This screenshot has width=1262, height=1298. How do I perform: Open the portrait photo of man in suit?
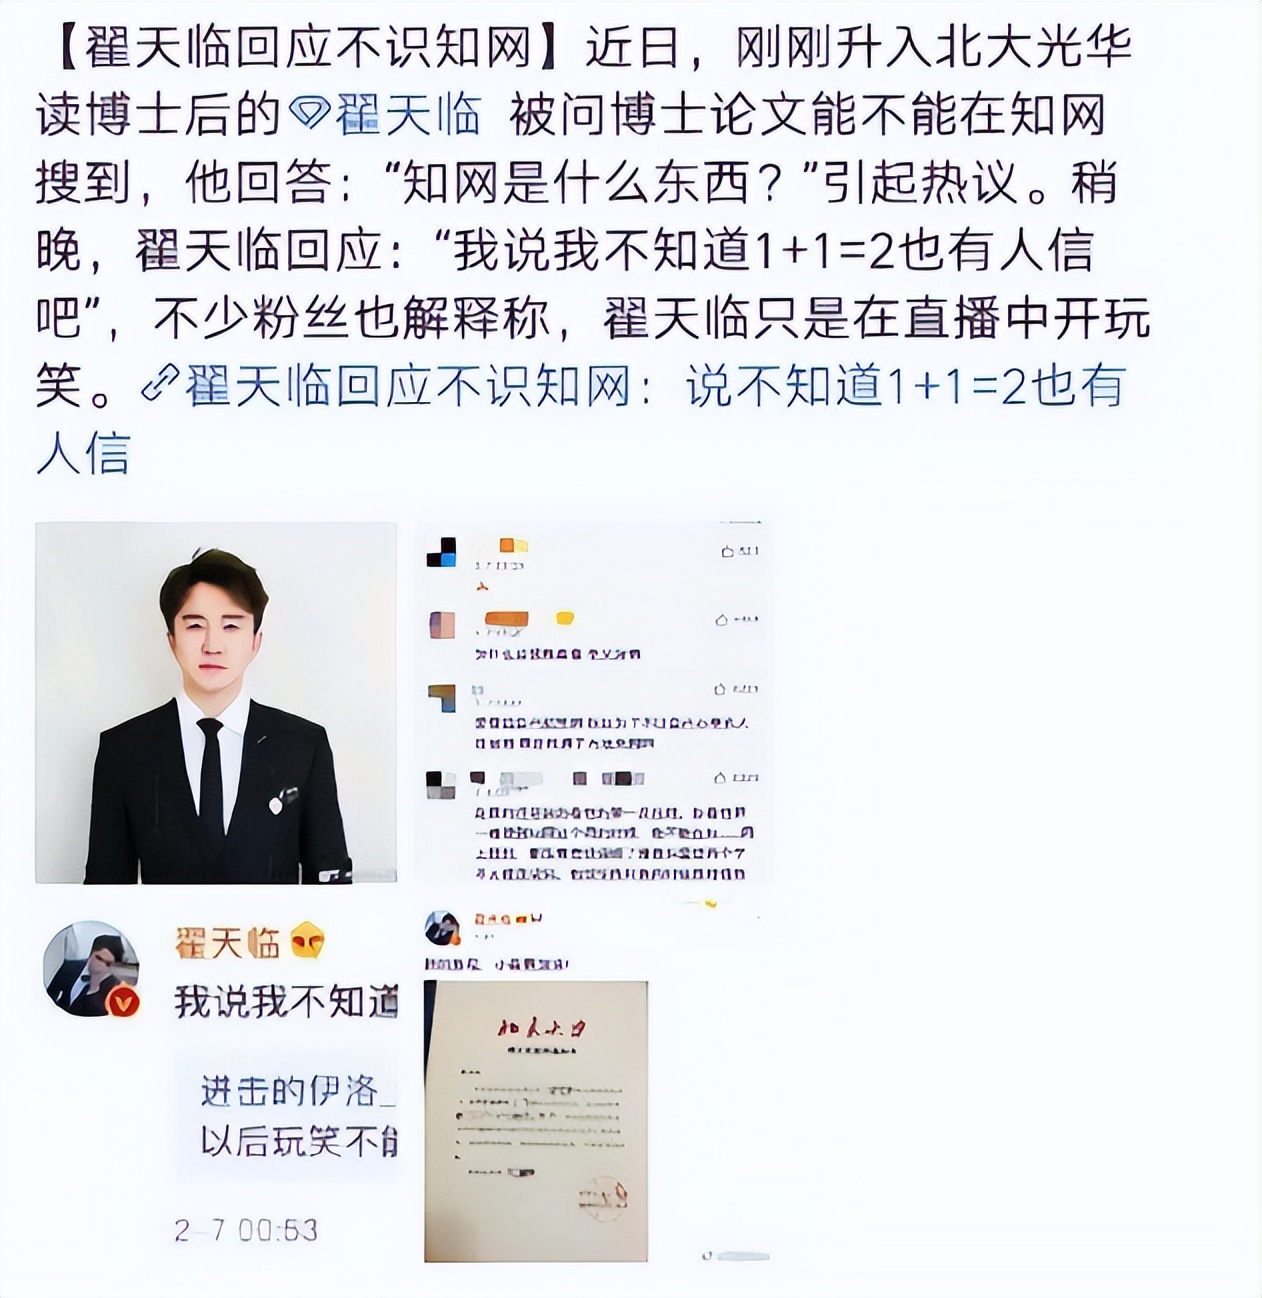[x=216, y=702]
